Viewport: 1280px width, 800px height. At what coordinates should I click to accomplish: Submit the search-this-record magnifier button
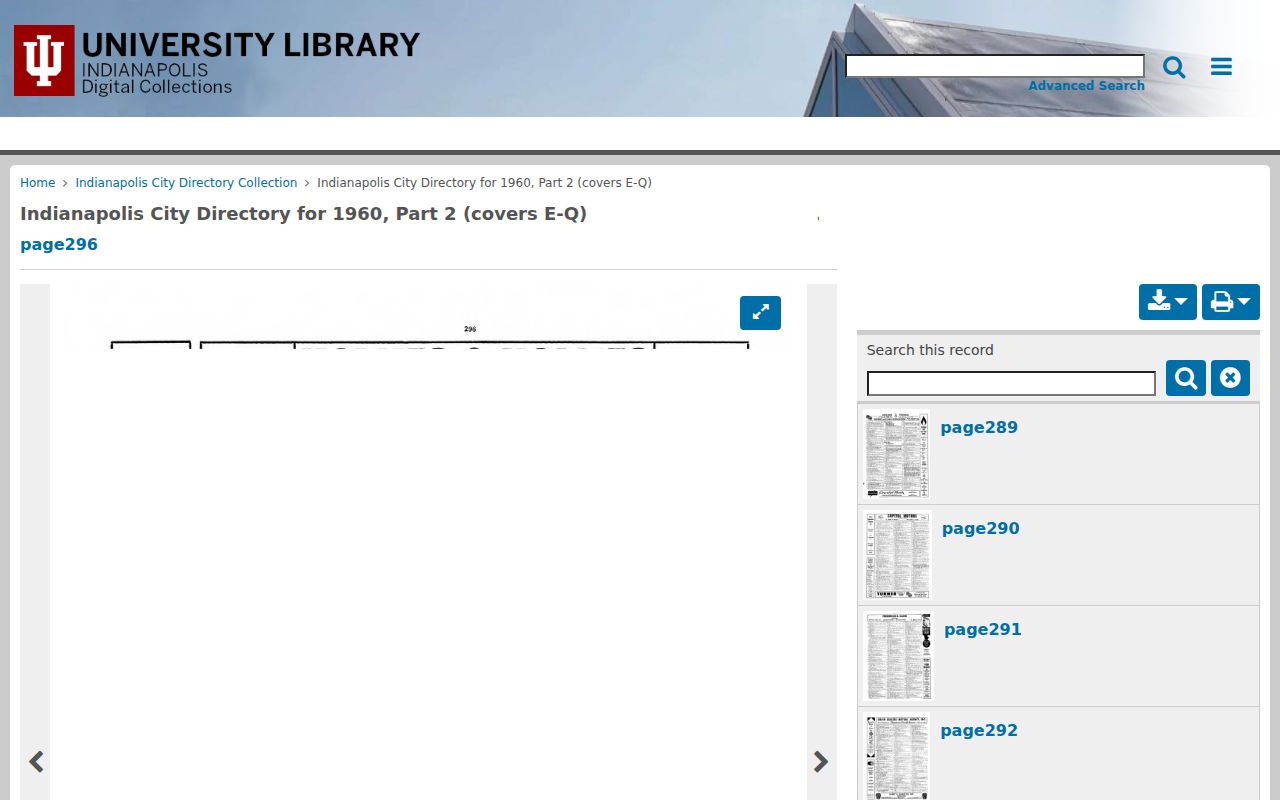(1186, 378)
